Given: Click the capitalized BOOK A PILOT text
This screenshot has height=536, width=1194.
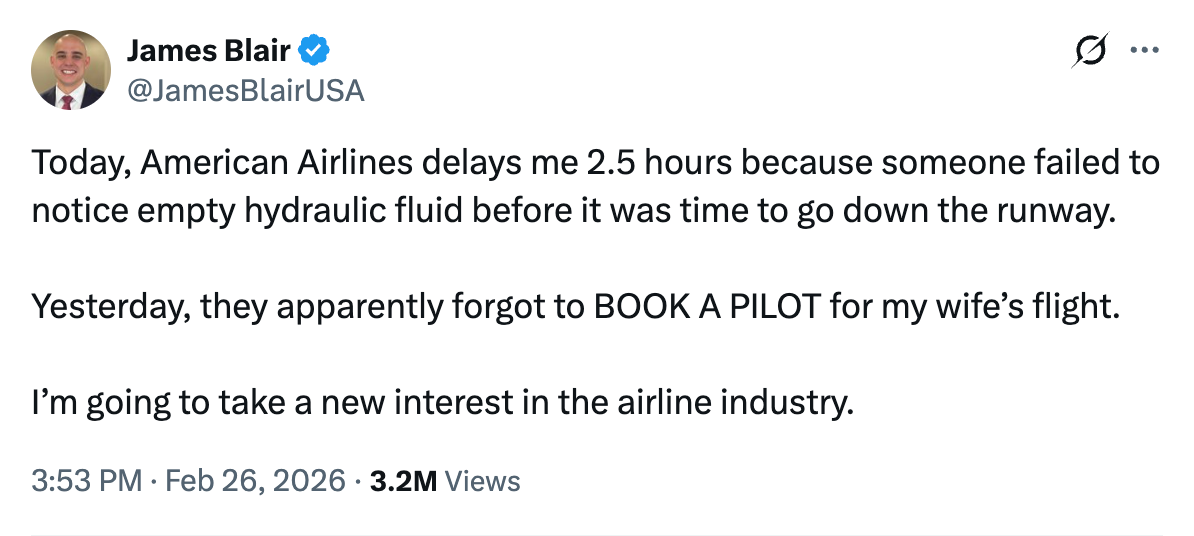Looking at the screenshot, I should 709,306.
